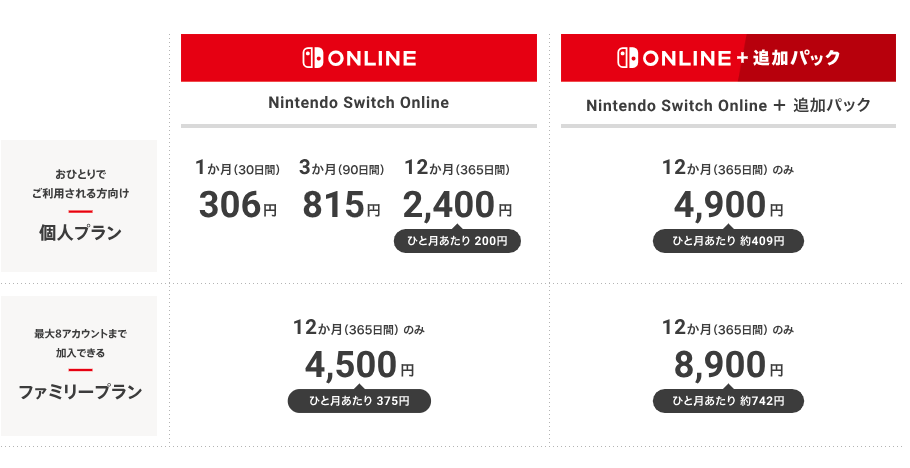Screen dimensions: 910x468
Task: Click the Switch logo in the Online banner
Action: pyautogui.click(x=312, y=58)
